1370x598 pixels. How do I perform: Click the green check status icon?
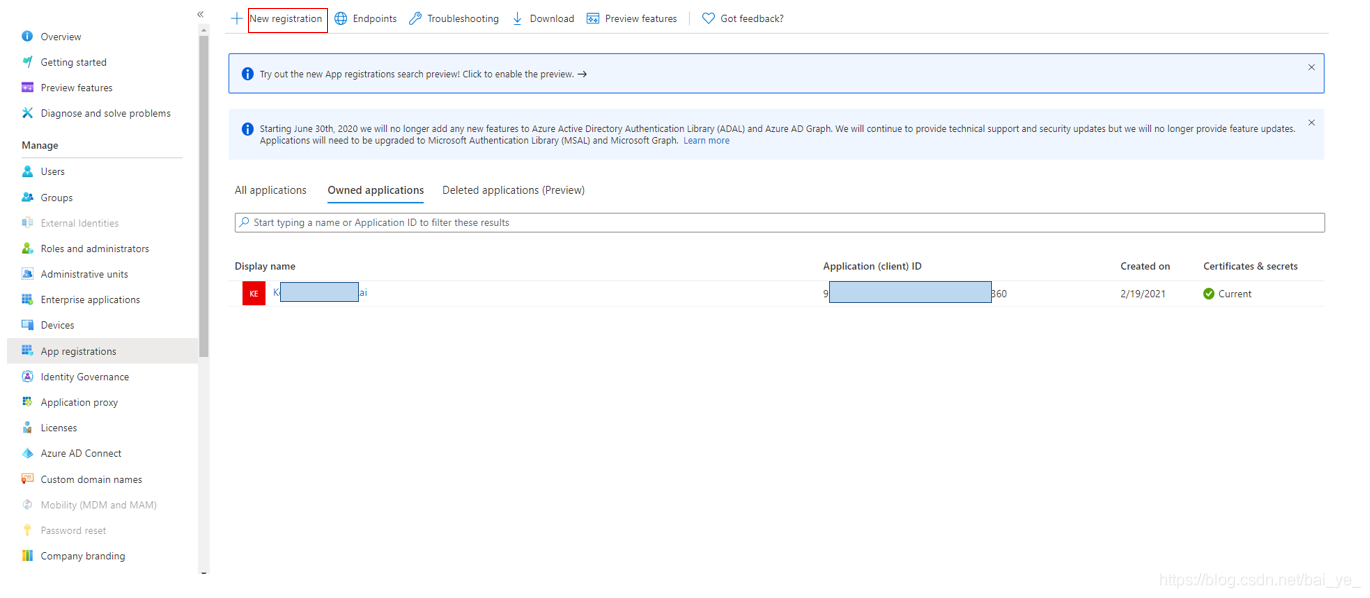coord(1209,294)
